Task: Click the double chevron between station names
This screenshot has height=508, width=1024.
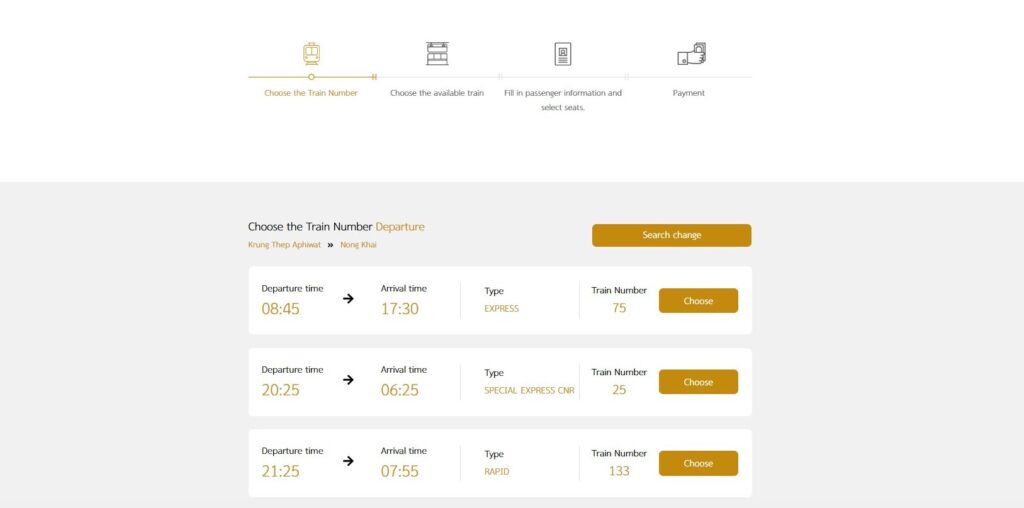Action: coord(330,245)
